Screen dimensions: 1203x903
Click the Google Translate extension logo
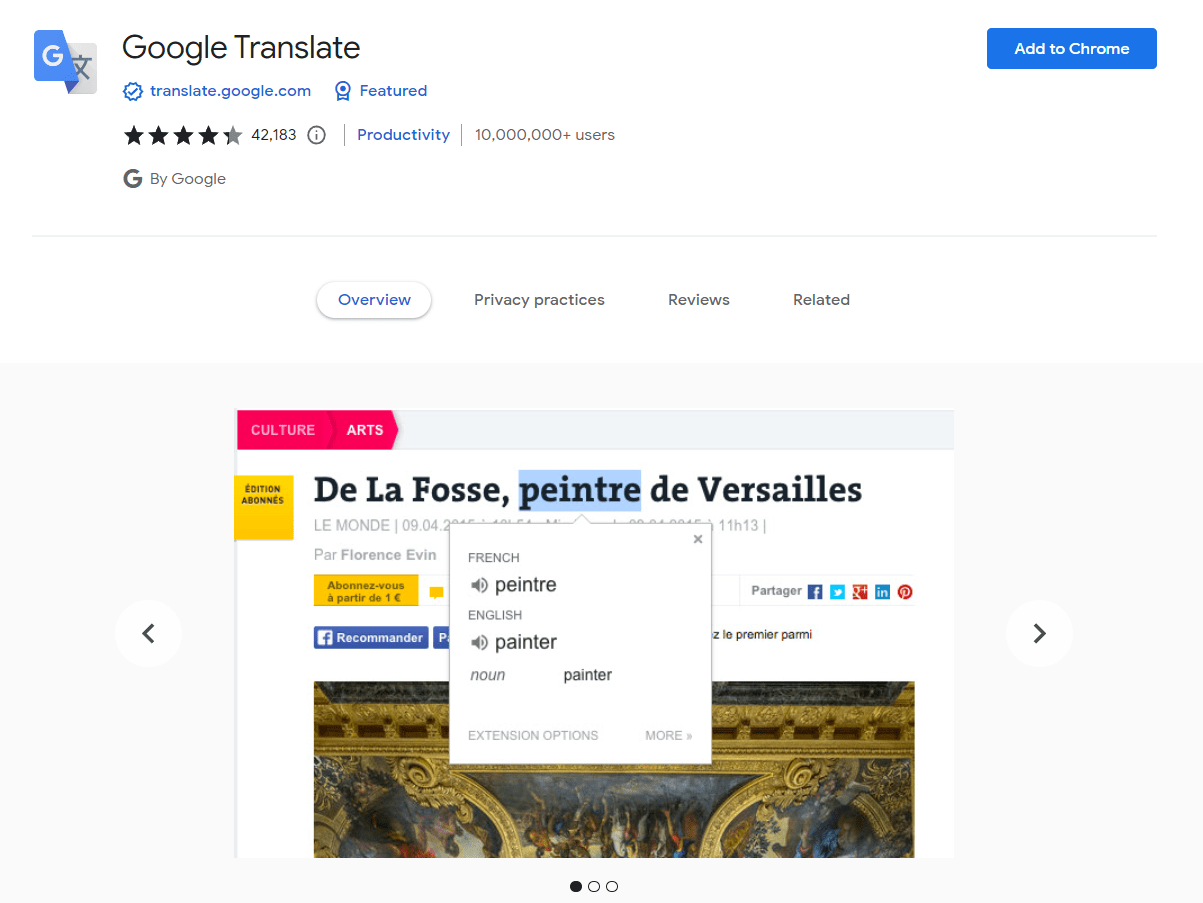click(x=64, y=61)
